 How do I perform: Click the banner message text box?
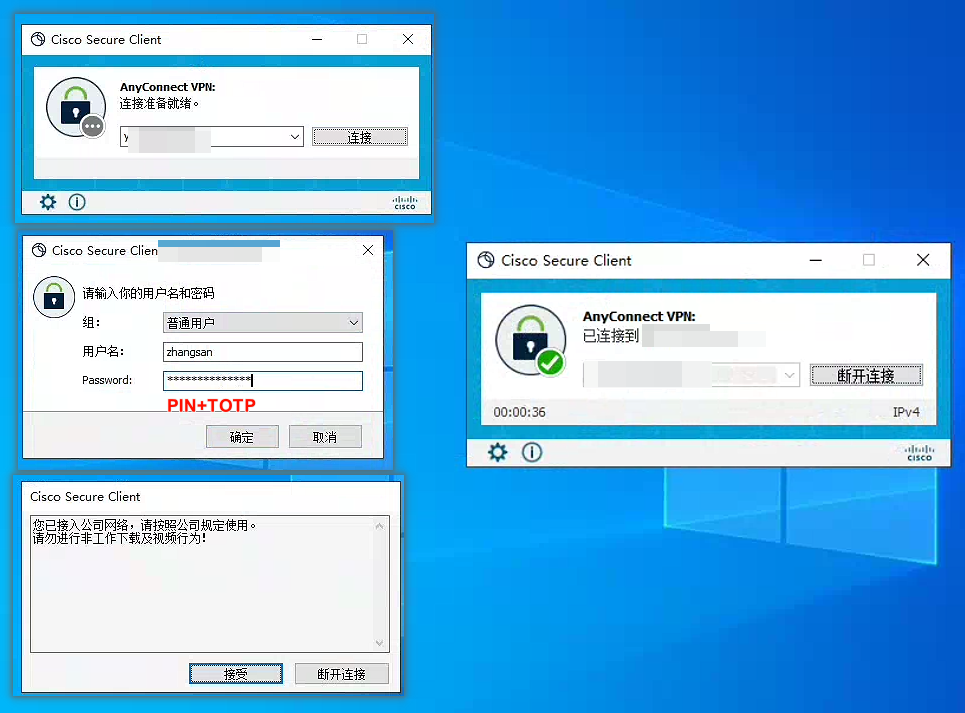point(210,584)
